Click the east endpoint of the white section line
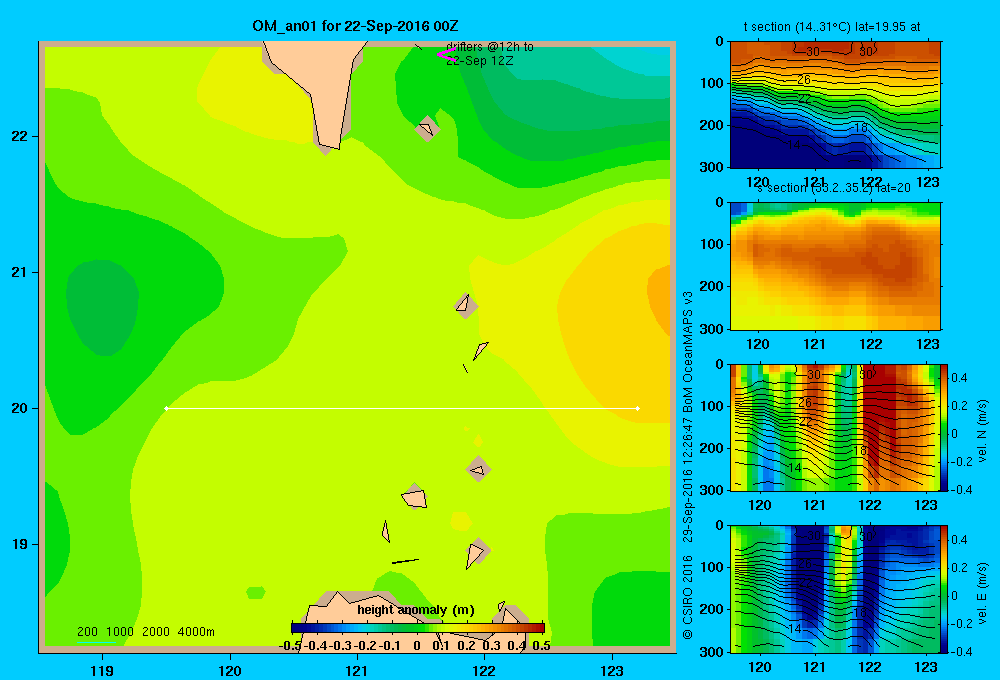 [x=638, y=408]
